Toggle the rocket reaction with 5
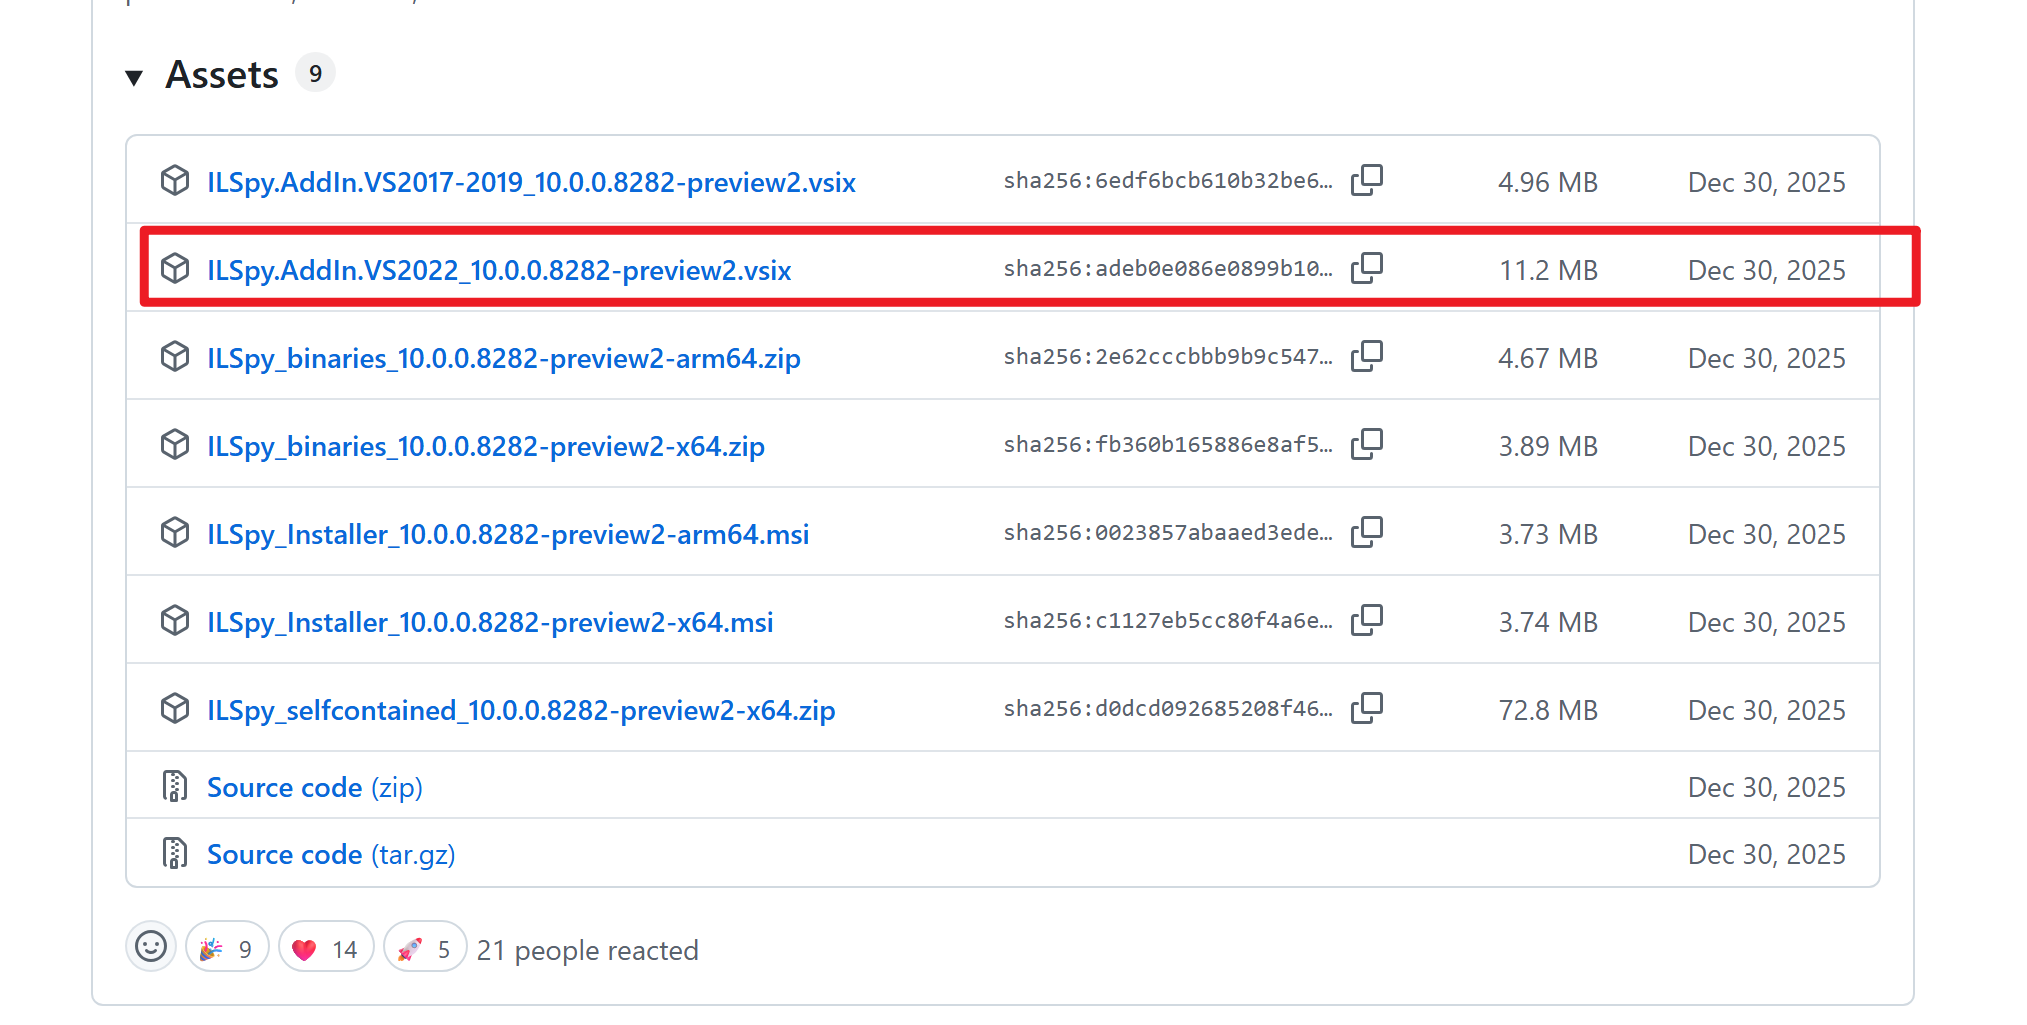2027x1025 pixels. point(425,947)
